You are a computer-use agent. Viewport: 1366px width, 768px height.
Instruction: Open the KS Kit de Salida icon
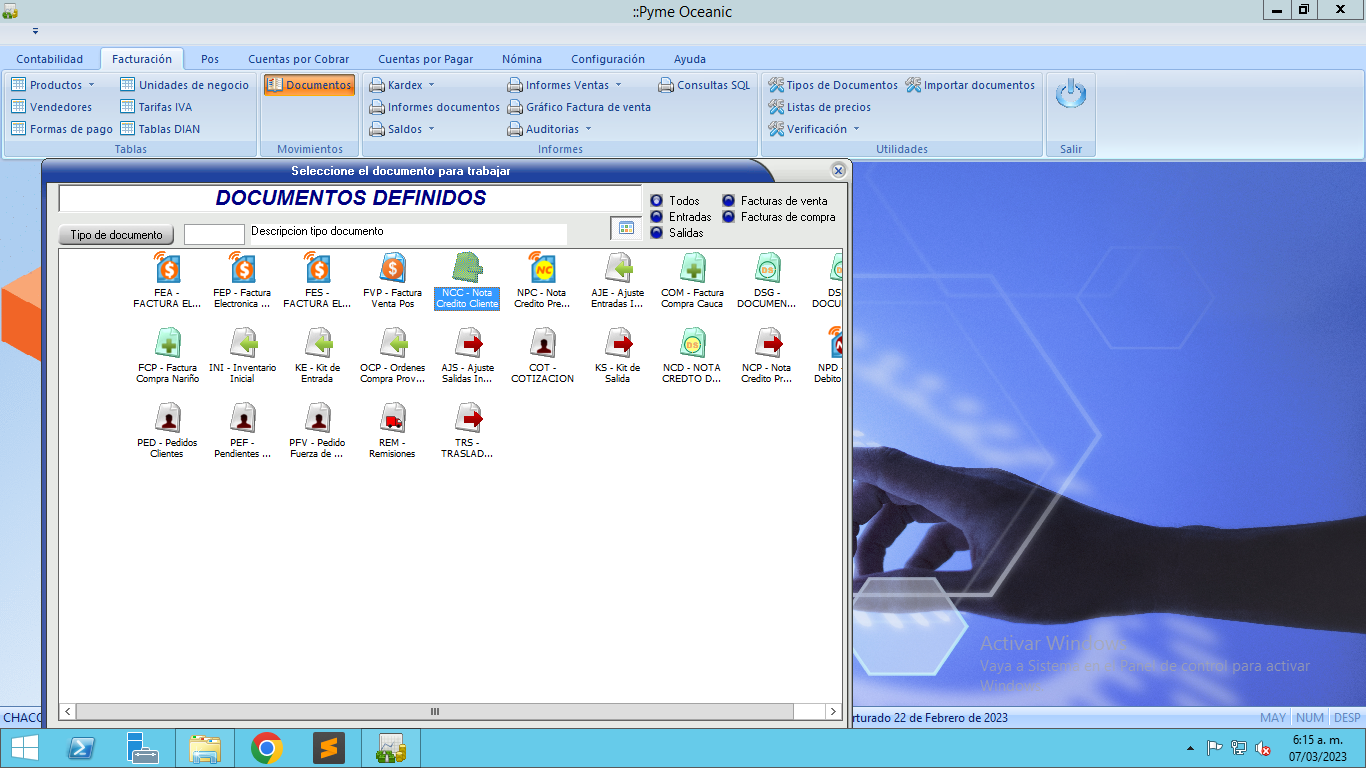click(617, 344)
